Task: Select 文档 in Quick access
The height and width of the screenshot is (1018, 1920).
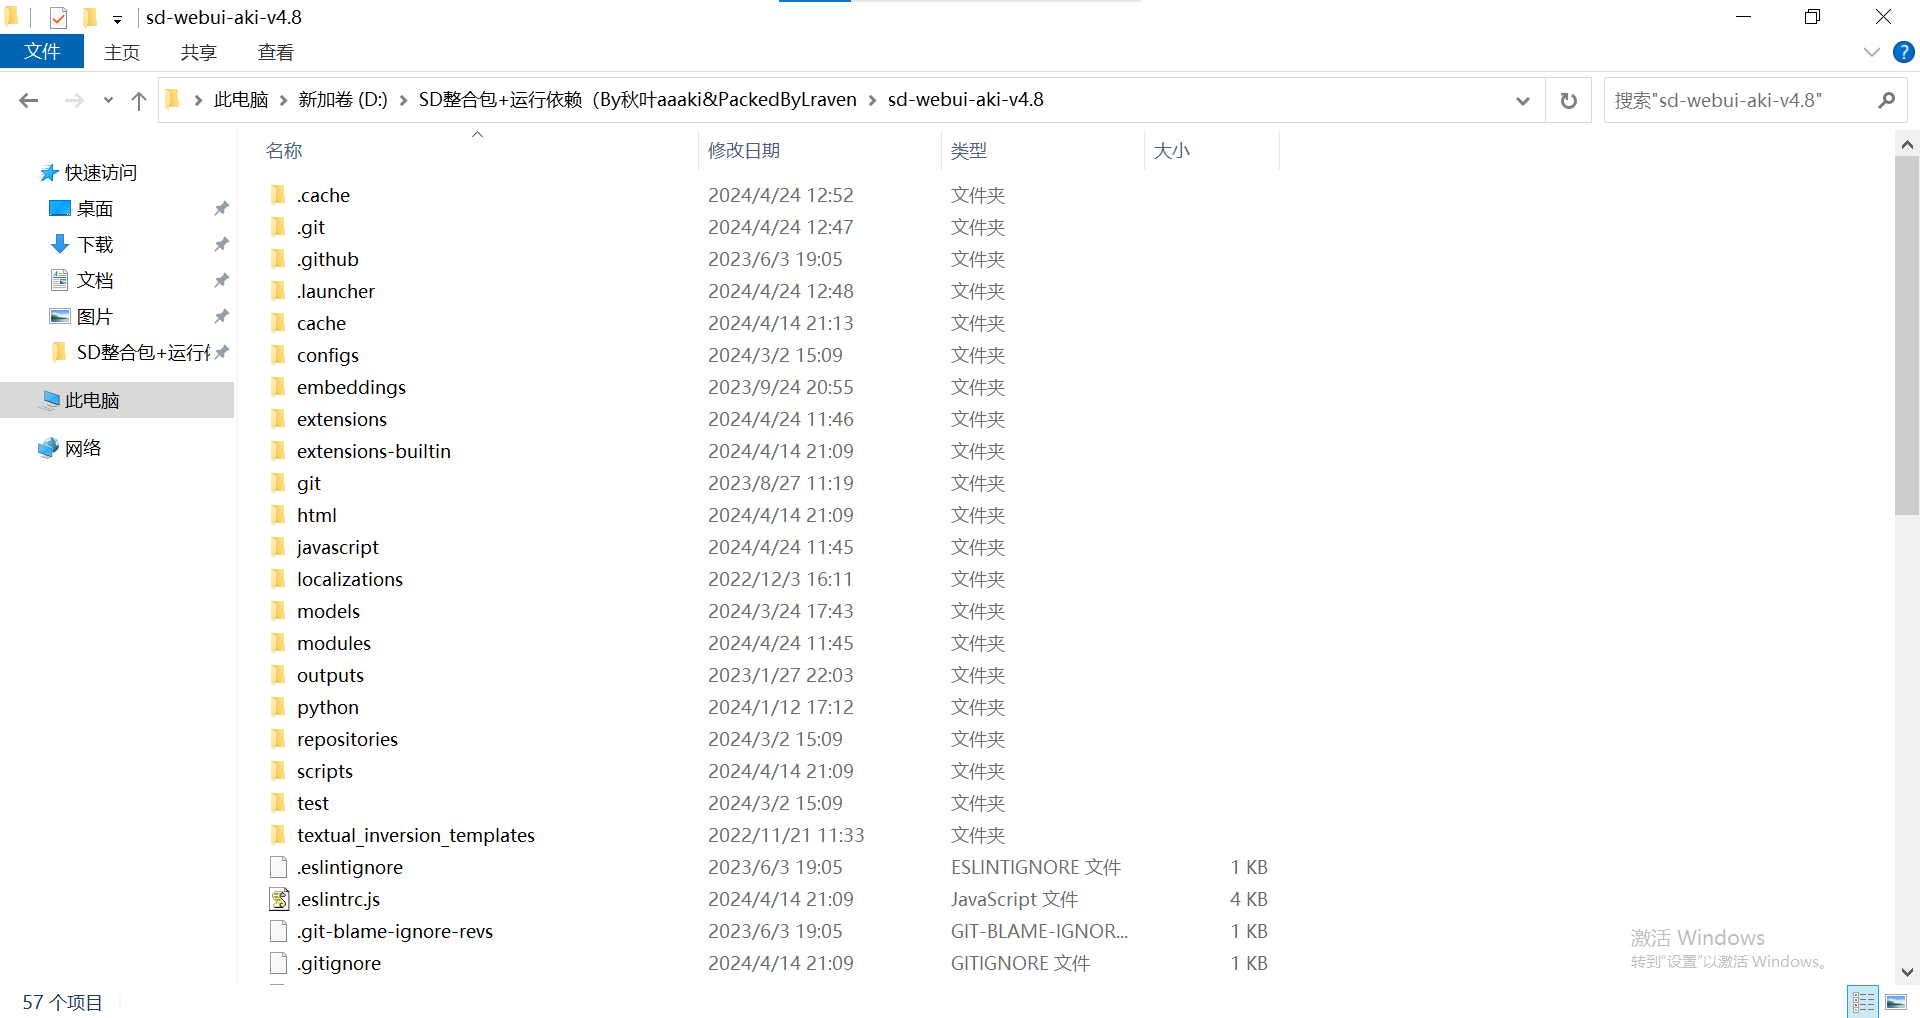Action: pyautogui.click(x=95, y=281)
